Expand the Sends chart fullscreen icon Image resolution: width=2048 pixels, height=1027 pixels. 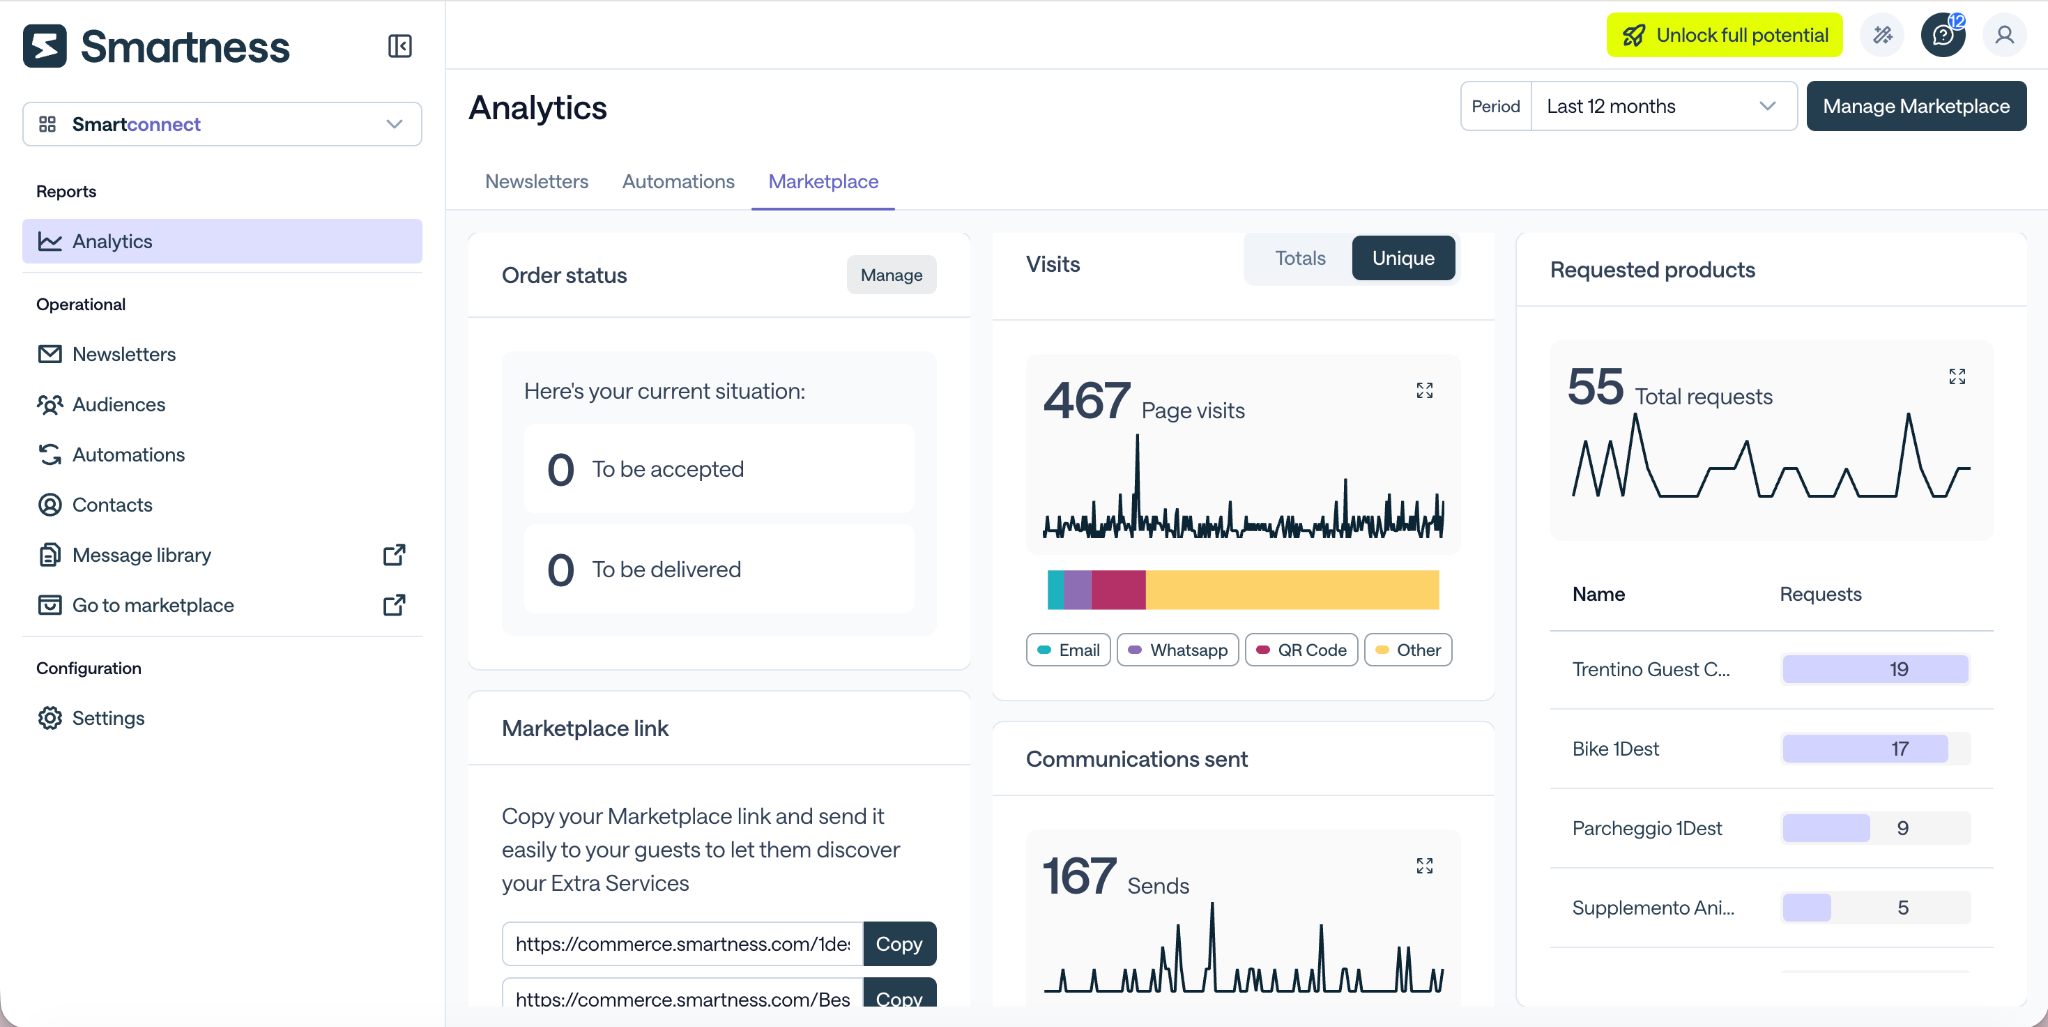(x=1425, y=866)
